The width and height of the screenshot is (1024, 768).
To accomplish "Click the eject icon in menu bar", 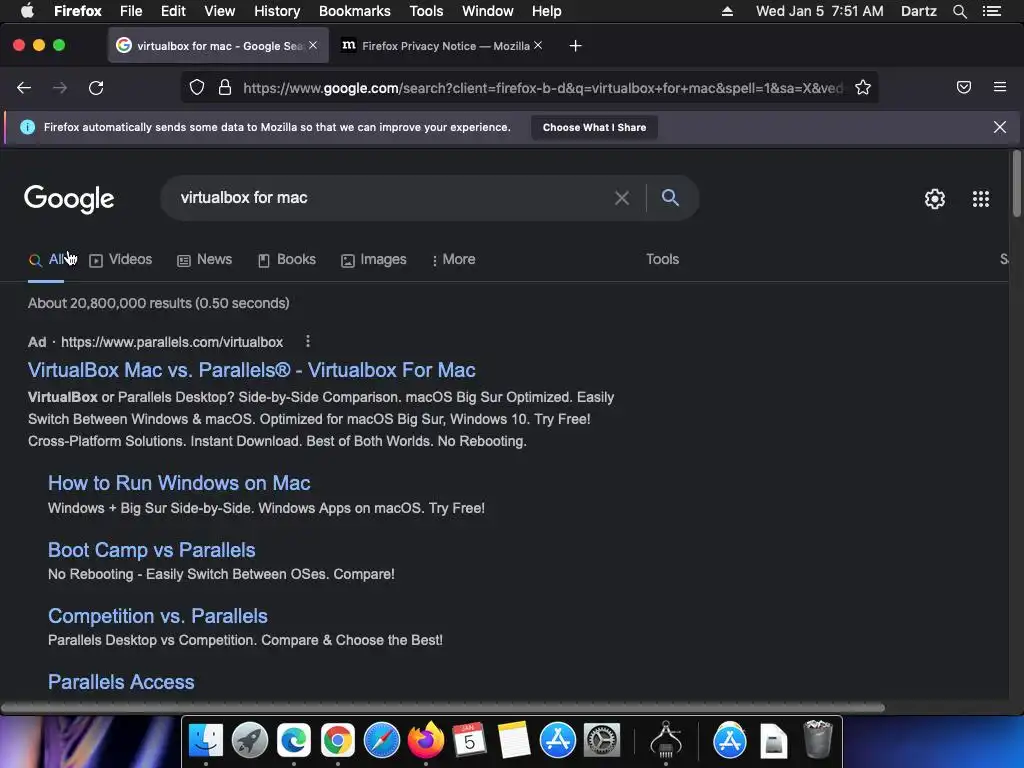I will click(727, 11).
